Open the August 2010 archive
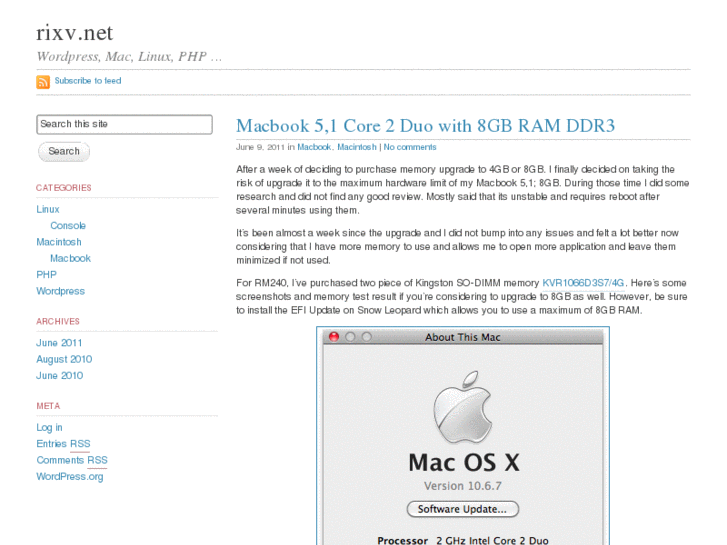This screenshot has width=727, height=545. point(64,359)
